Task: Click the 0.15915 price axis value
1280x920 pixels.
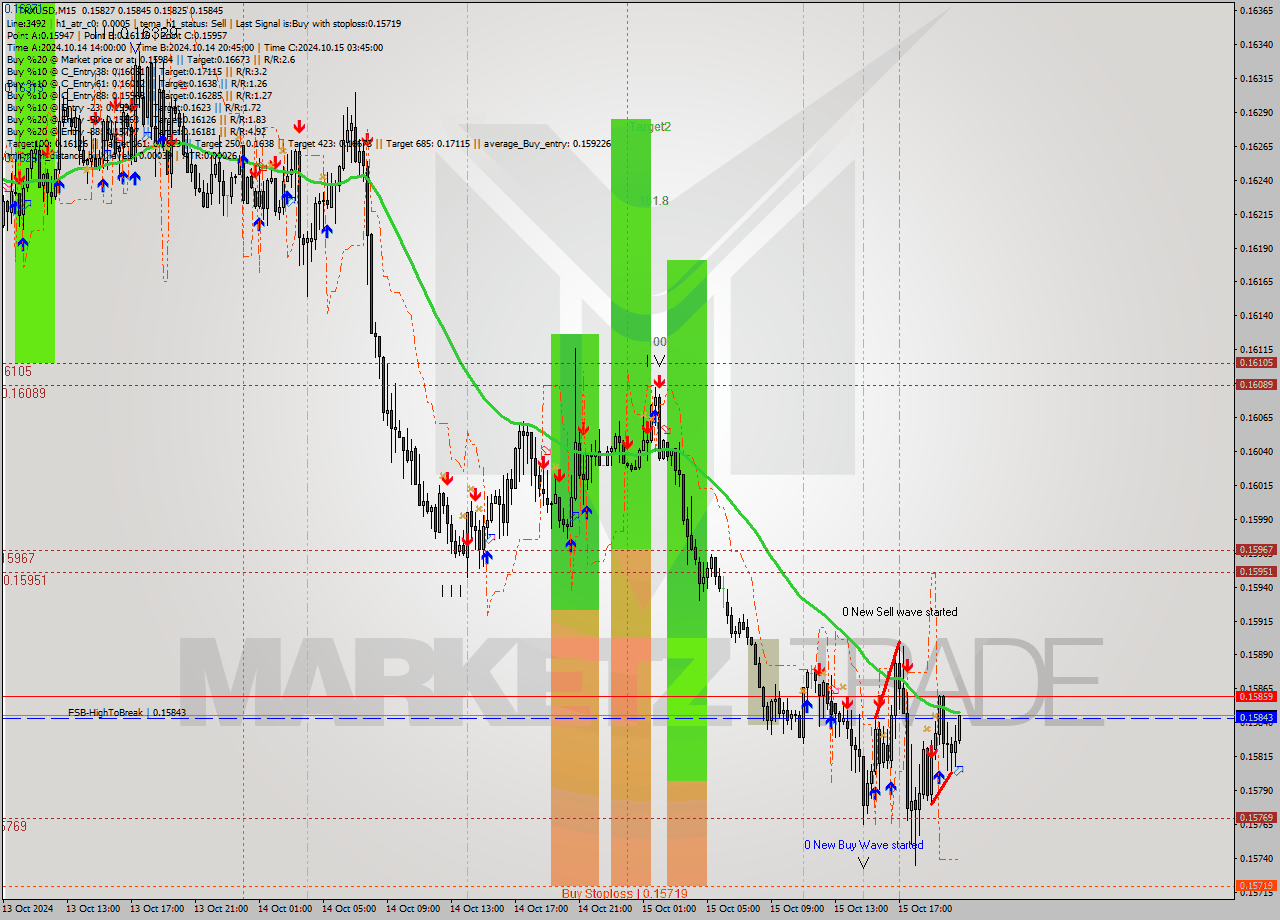Action: (x=1256, y=621)
